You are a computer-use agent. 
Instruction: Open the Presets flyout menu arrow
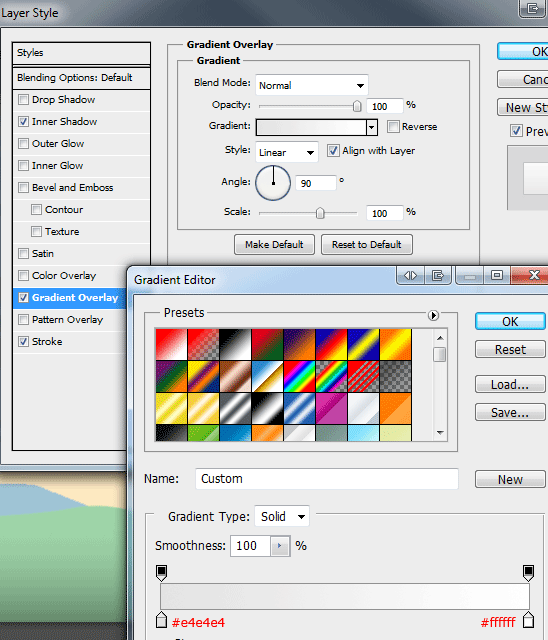tap(433, 315)
